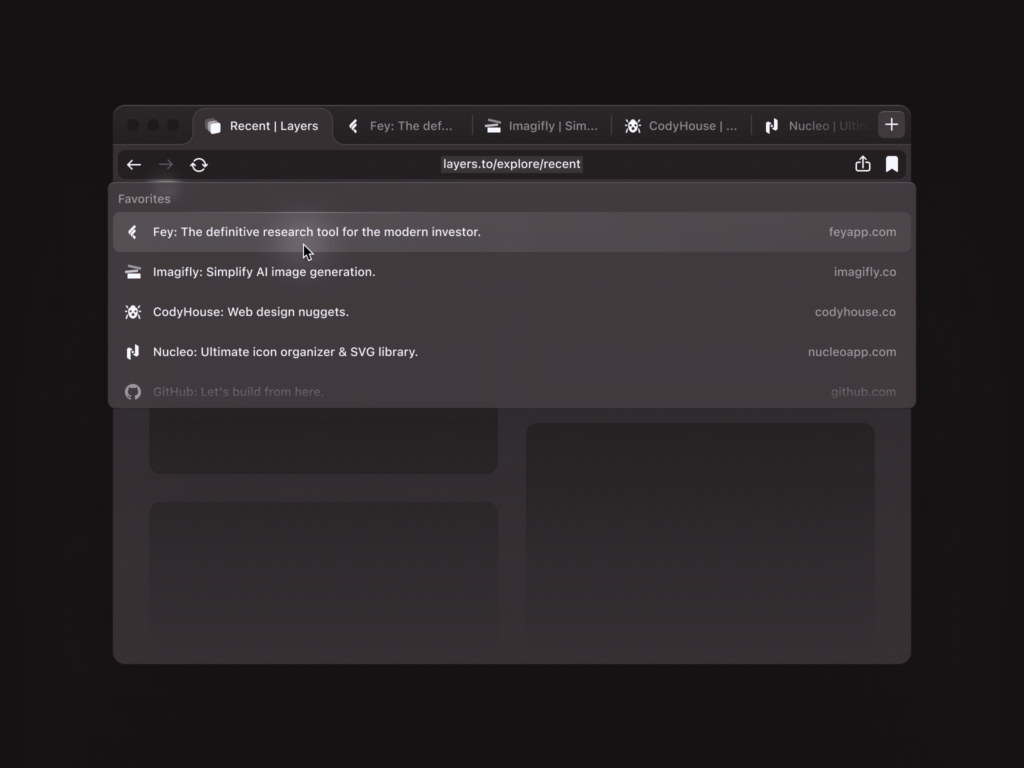Open favorite Fey: The definitive research tool

[x=512, y=232]
